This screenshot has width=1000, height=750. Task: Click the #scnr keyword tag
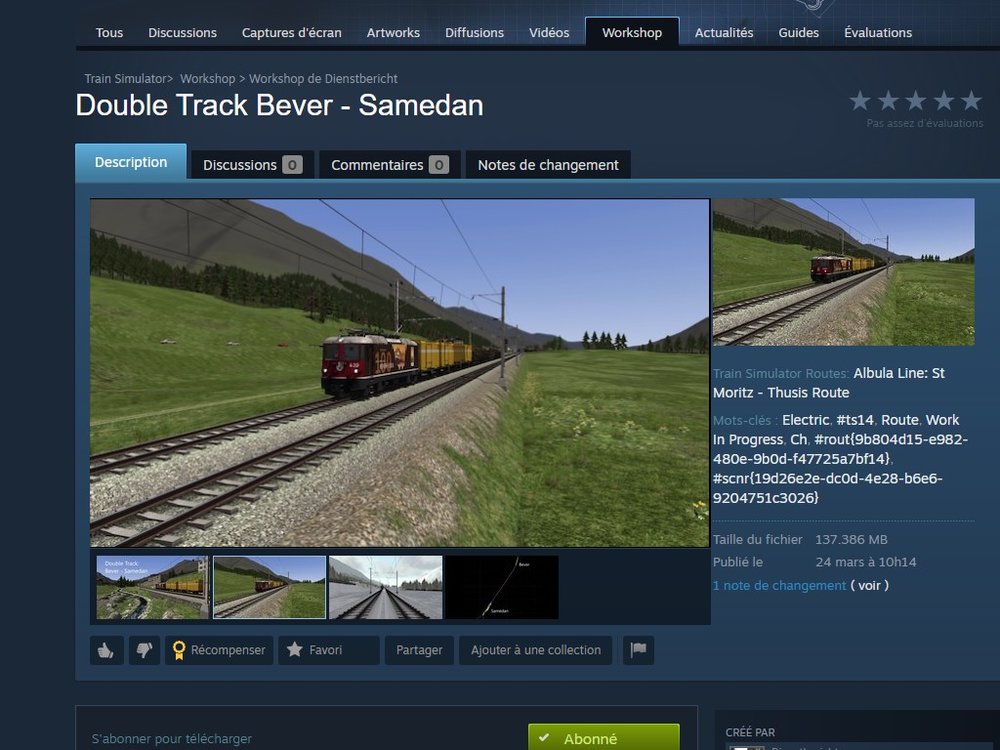(828, 488)
